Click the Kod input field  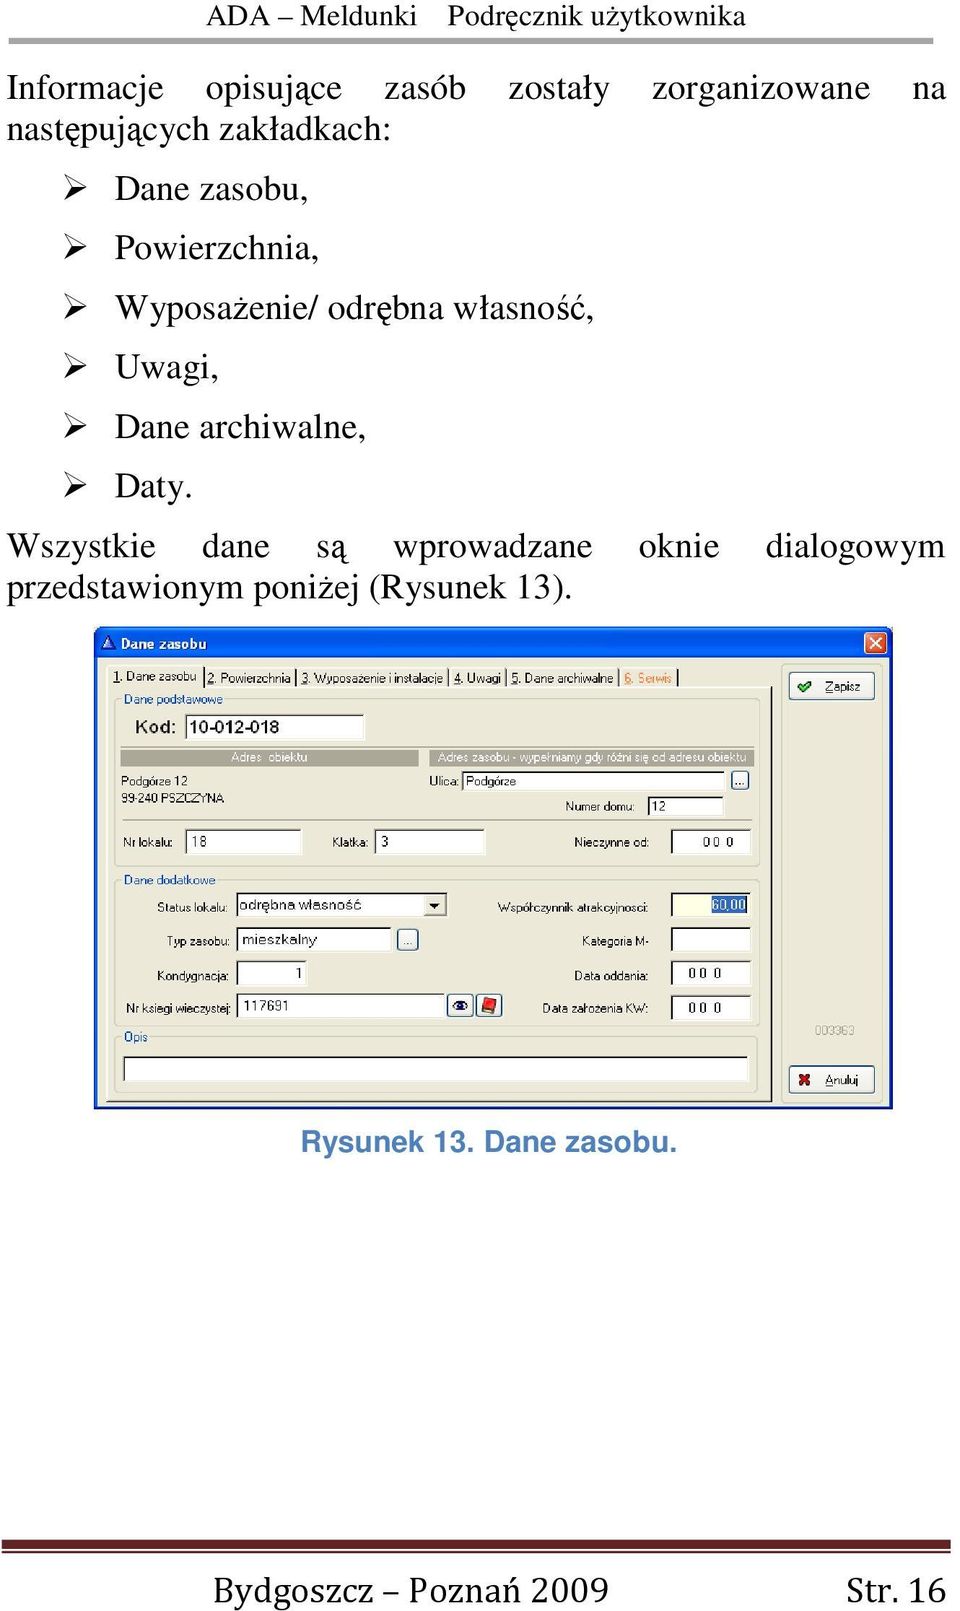coord(275,728)
